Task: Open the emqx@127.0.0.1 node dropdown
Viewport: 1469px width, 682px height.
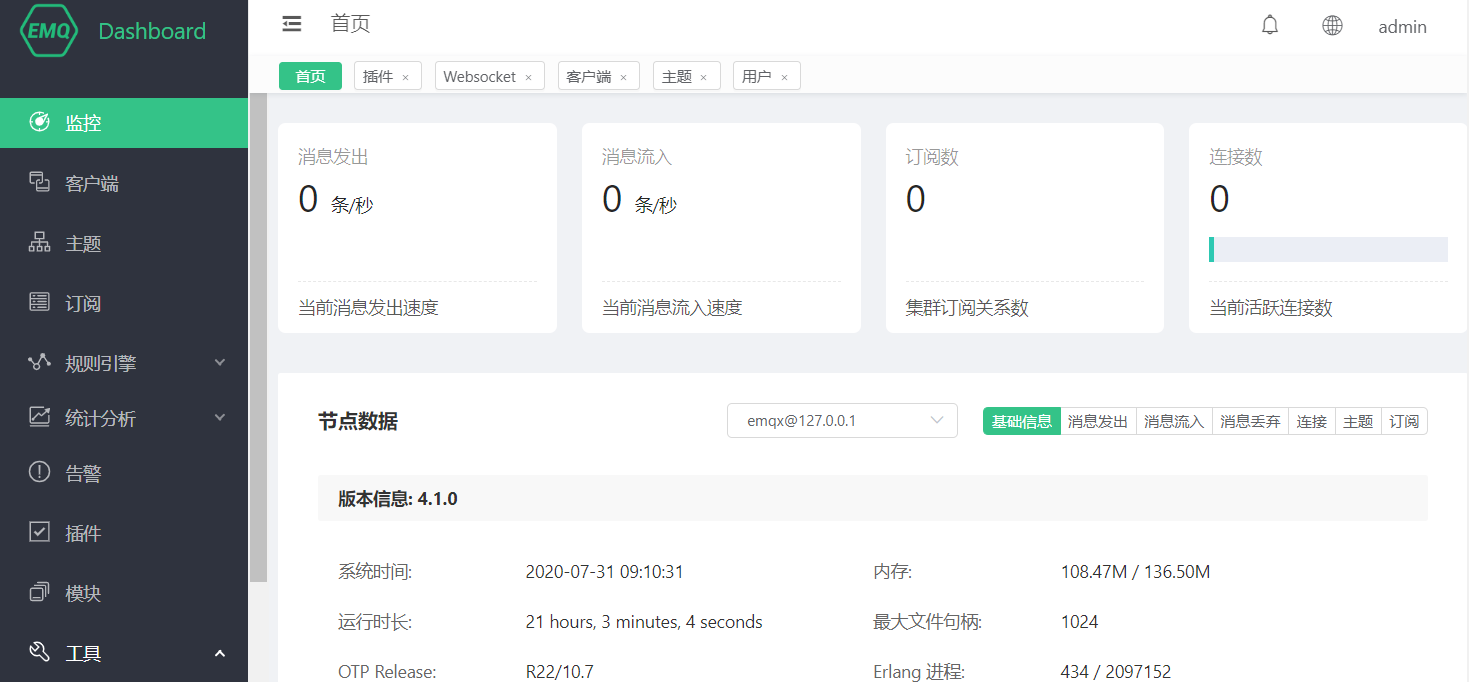Action: tap(842, 421)
